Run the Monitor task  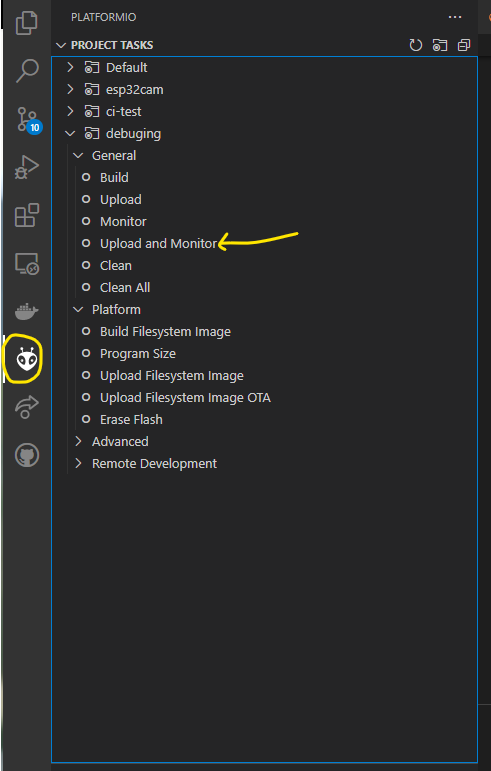123,222
